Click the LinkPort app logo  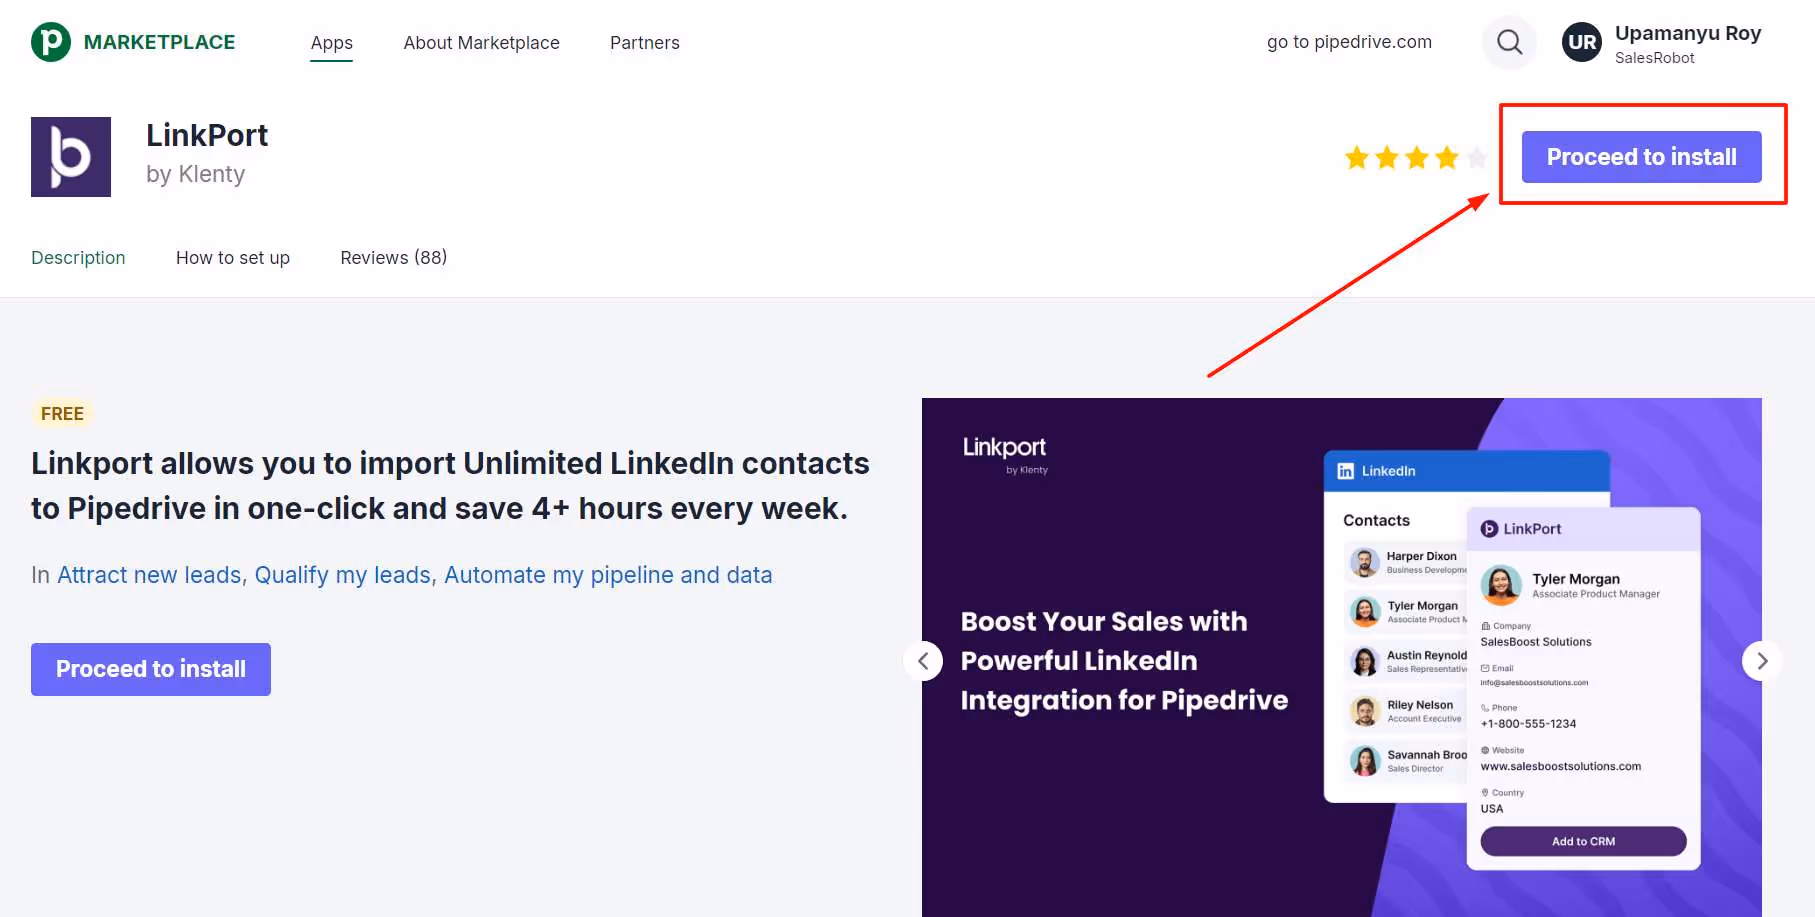tap(70, 157)
